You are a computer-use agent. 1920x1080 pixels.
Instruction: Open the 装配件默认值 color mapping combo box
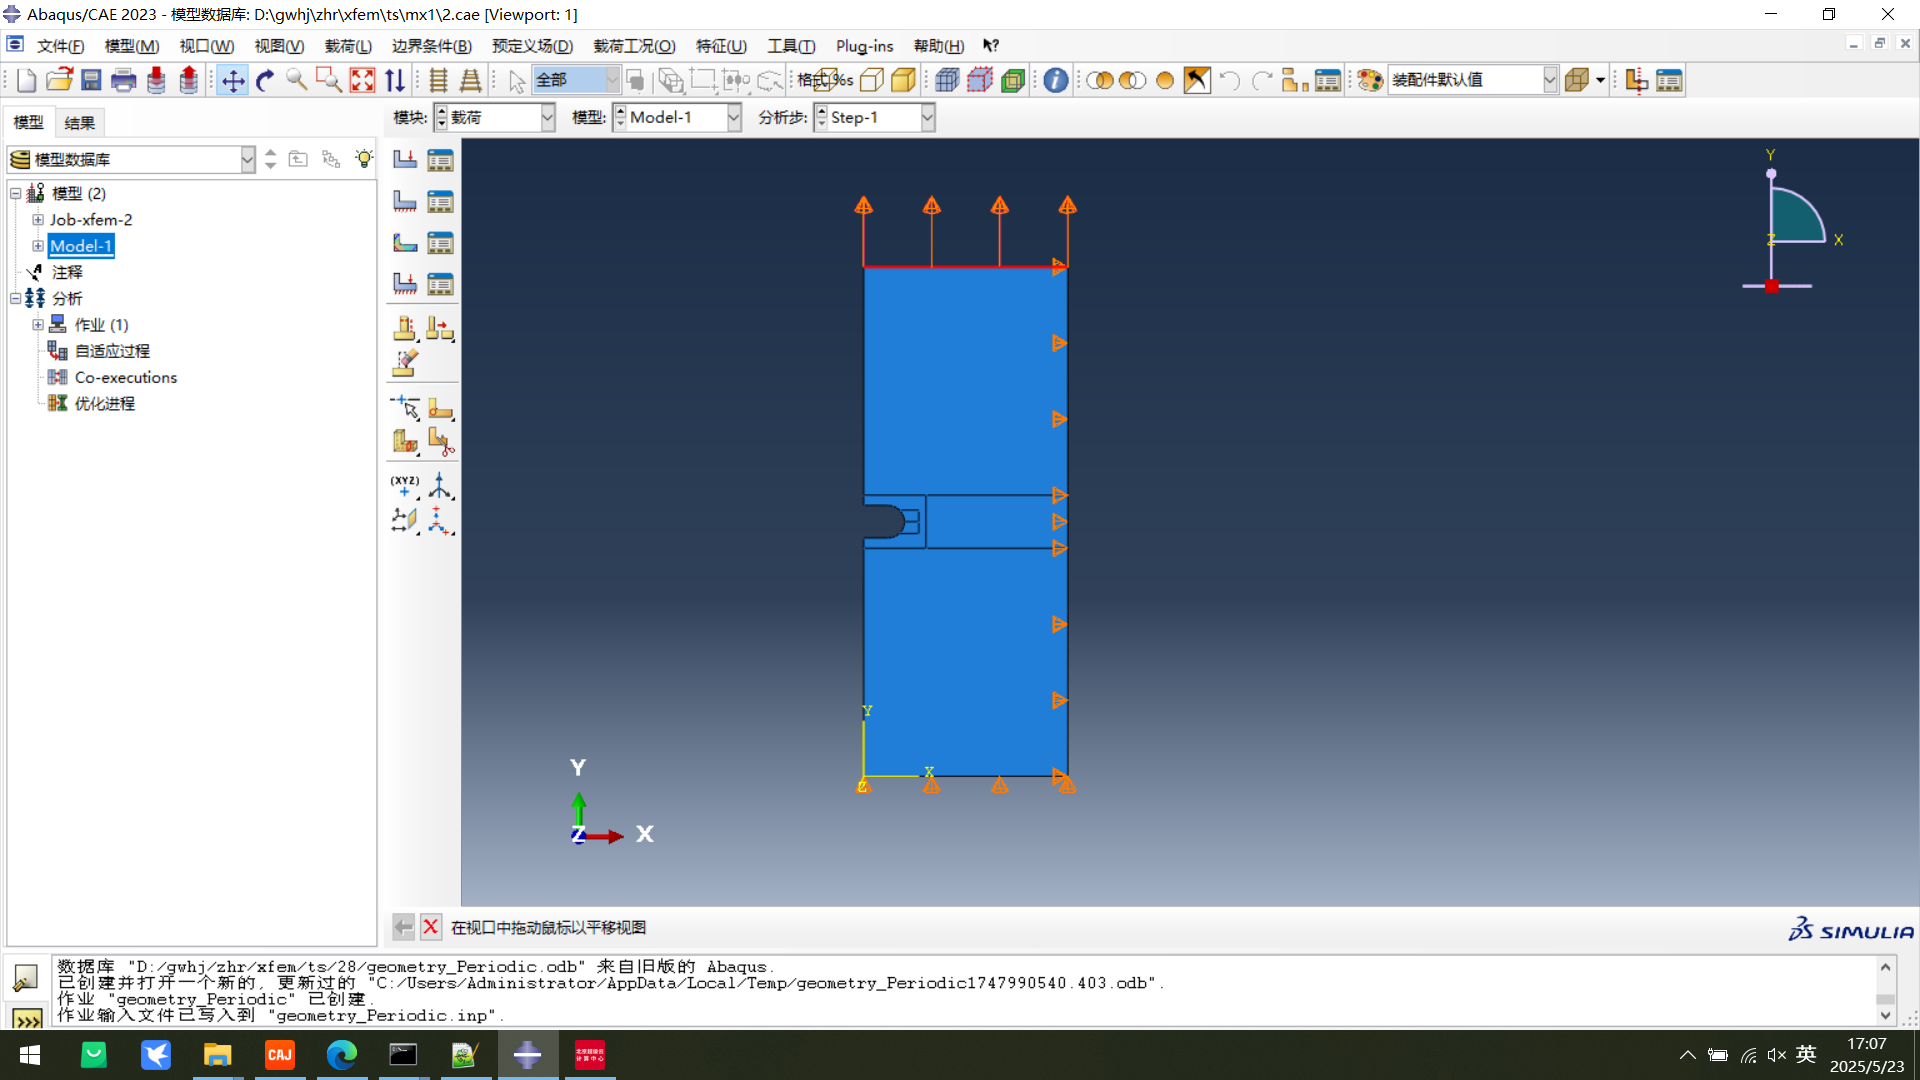pyautogui.click(x=1549, y=81)
